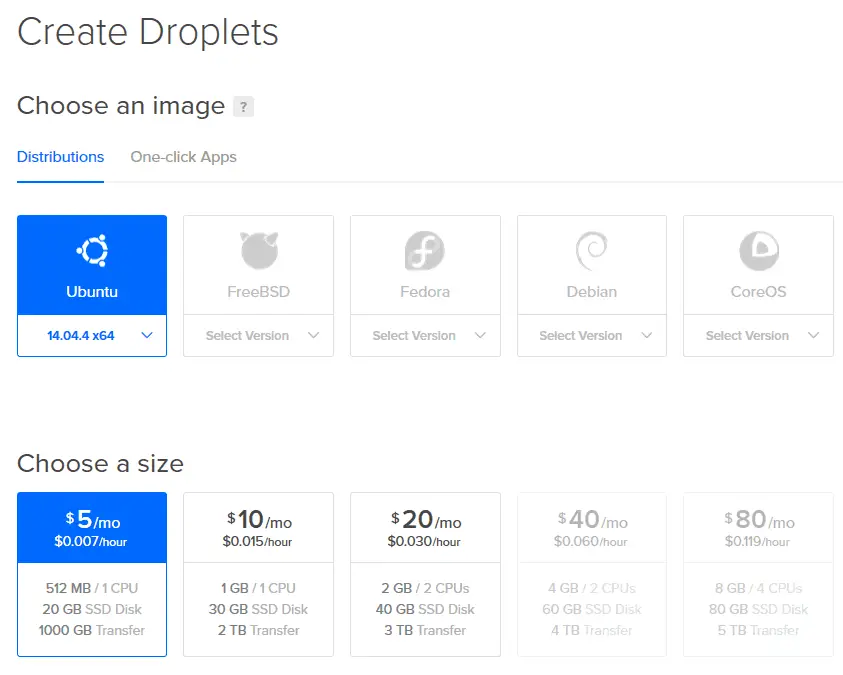Choose the $5/mo droplet size
Viewport: 843px width, 675px height.
92,575
